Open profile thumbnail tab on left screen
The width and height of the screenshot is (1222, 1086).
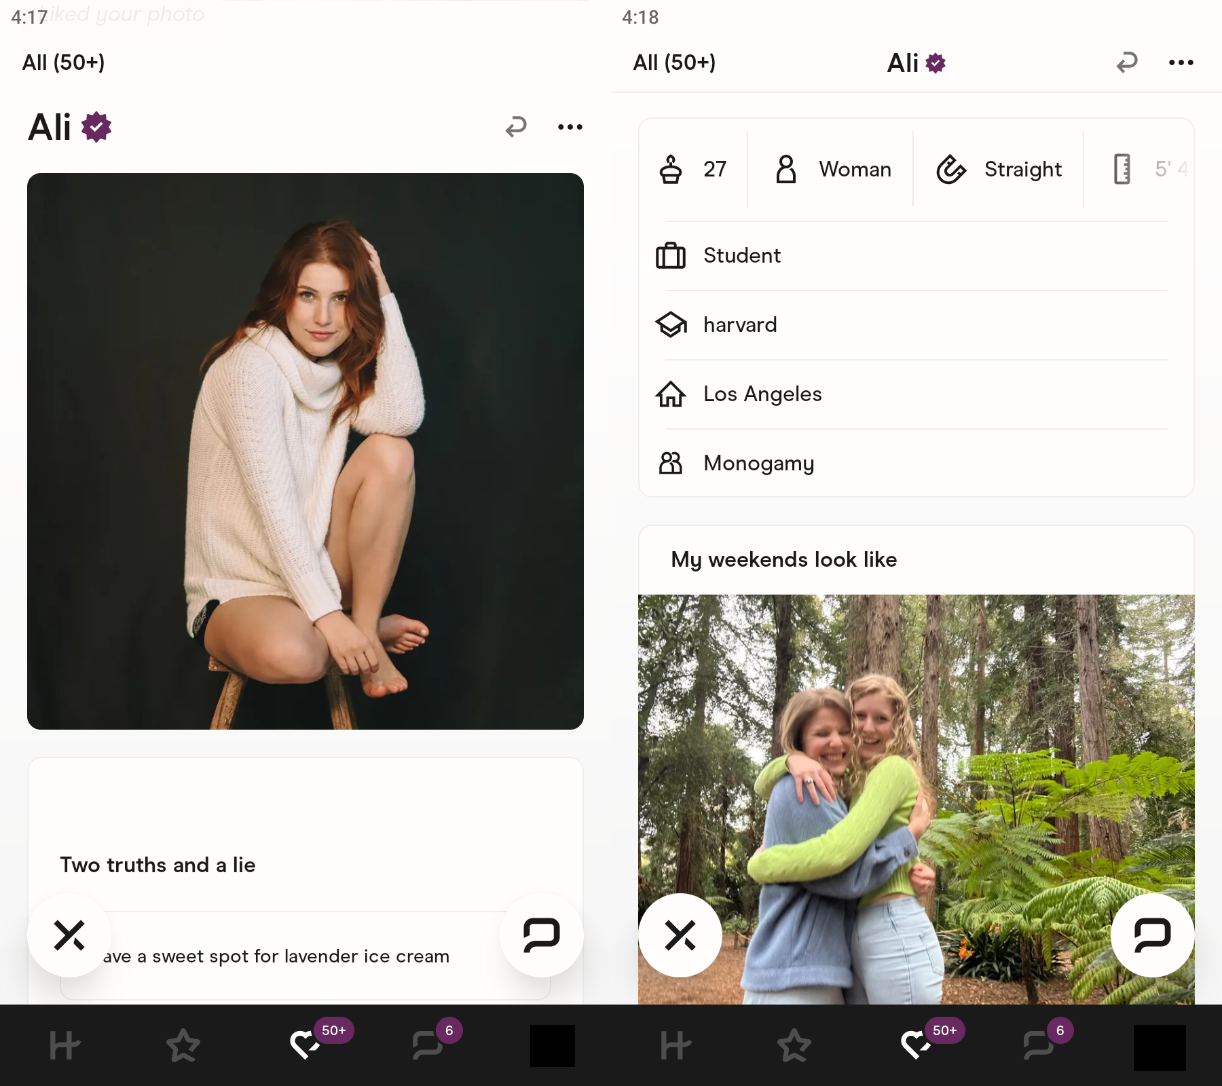point(552,1046)
